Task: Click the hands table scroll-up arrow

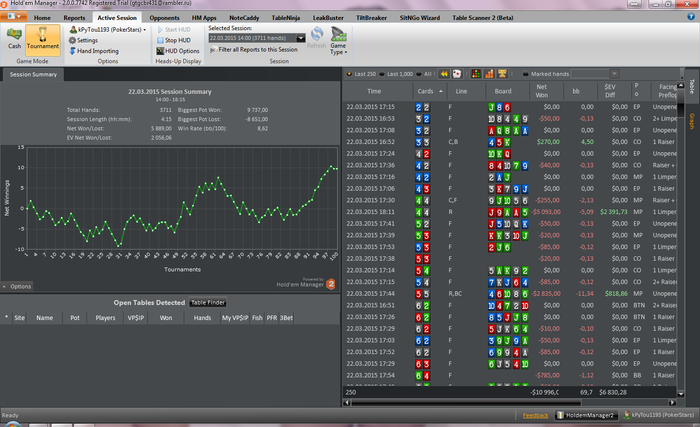Action: [x=681, y=85]
